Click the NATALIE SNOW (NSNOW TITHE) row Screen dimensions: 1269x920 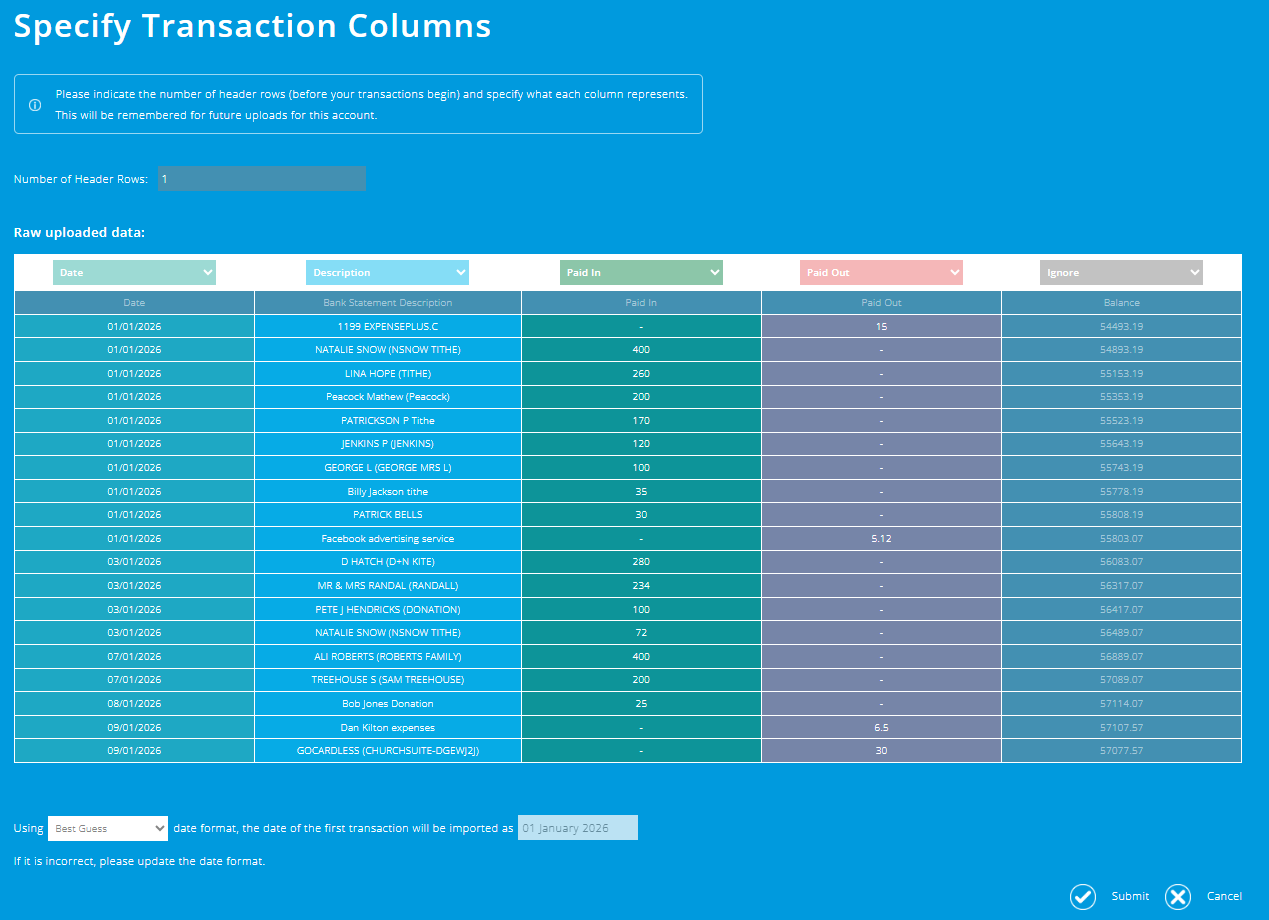click(387, 349)
